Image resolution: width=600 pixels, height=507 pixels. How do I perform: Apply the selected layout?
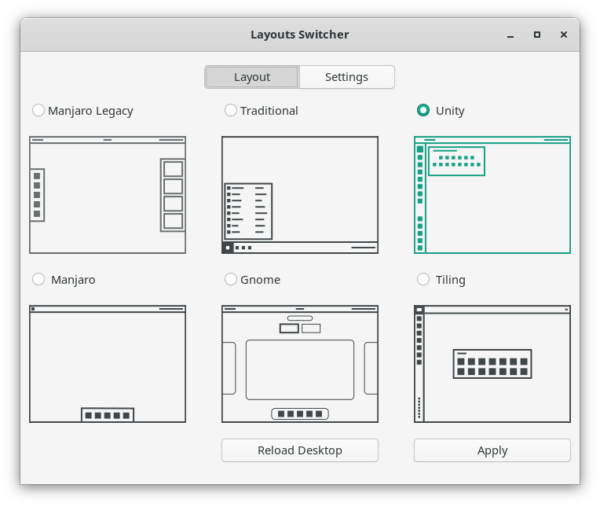pyautogui.click(x=492, y=450)
